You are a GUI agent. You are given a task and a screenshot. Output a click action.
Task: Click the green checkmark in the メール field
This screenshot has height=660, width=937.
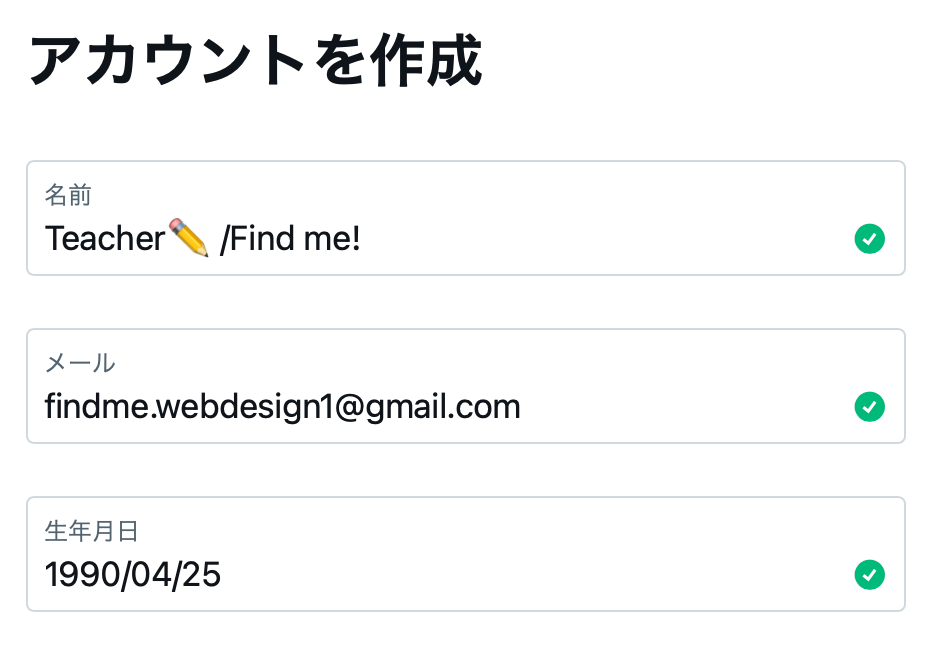pyautogui.click(x=869, y=407)
